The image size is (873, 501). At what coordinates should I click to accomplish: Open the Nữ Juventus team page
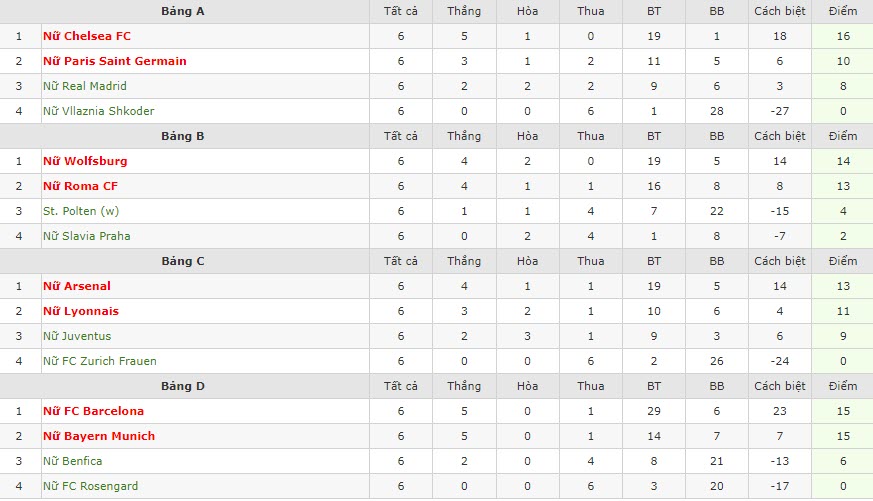[x=77, y=336]
